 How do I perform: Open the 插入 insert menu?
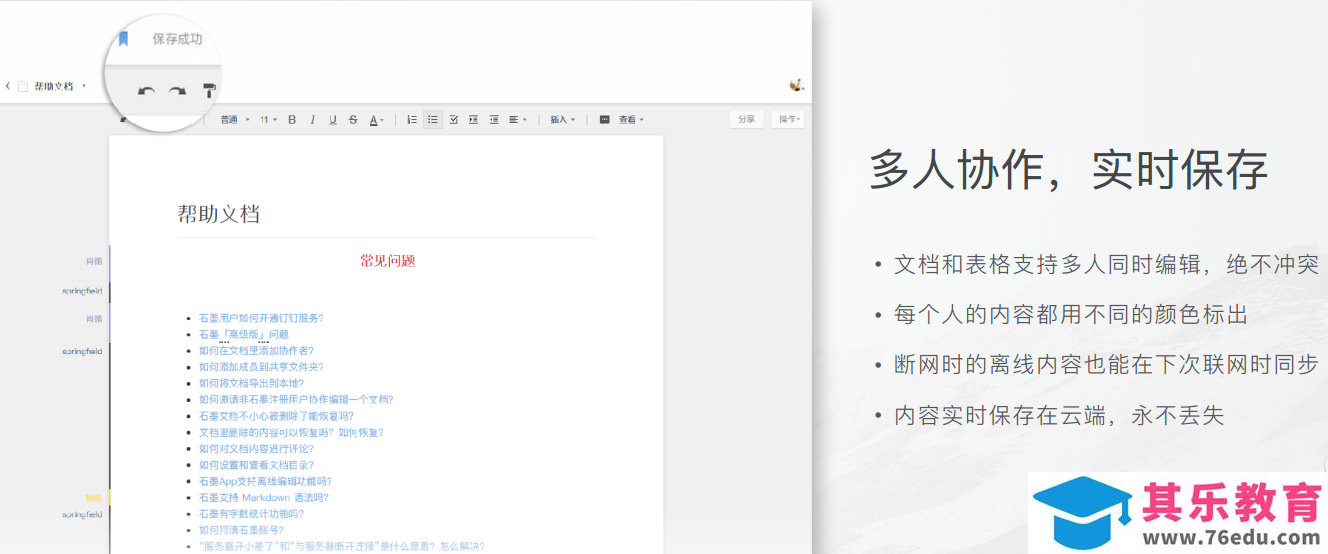click(562, 120)
